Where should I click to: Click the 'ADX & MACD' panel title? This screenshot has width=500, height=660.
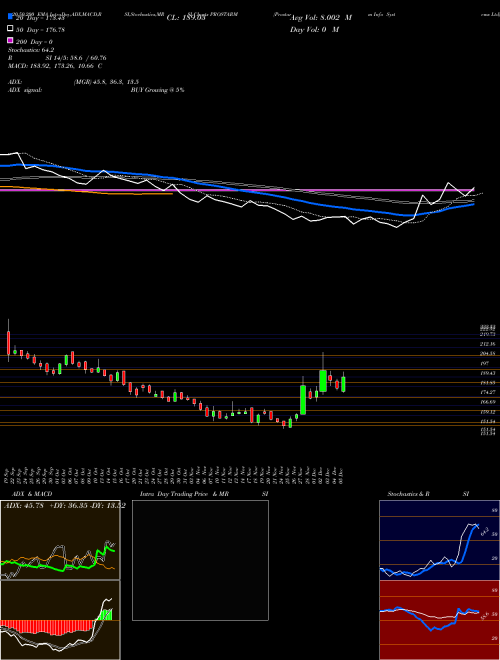32,494
